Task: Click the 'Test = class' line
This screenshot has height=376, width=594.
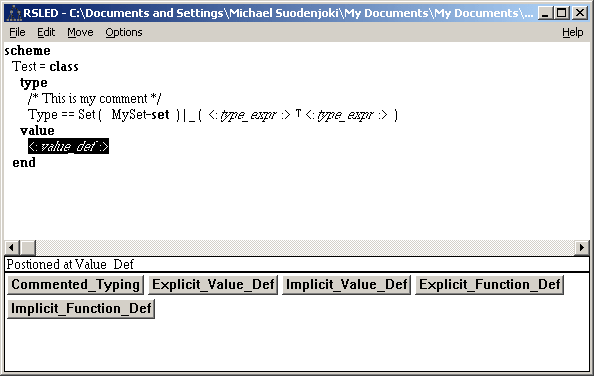Action: (45, 67)
